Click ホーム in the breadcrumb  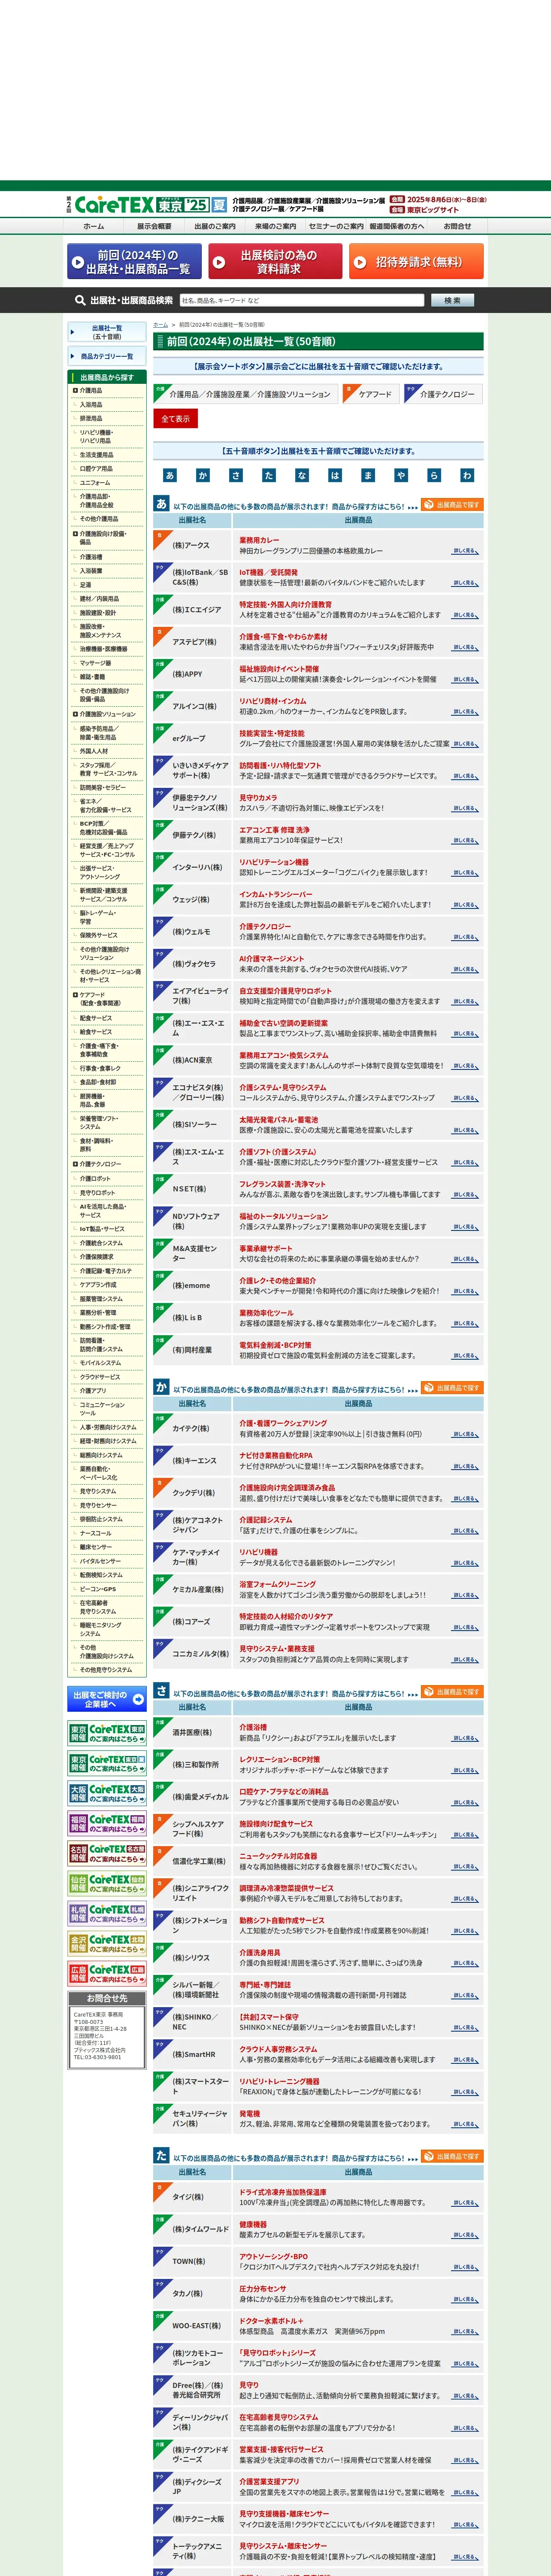(x=160, y=325)
